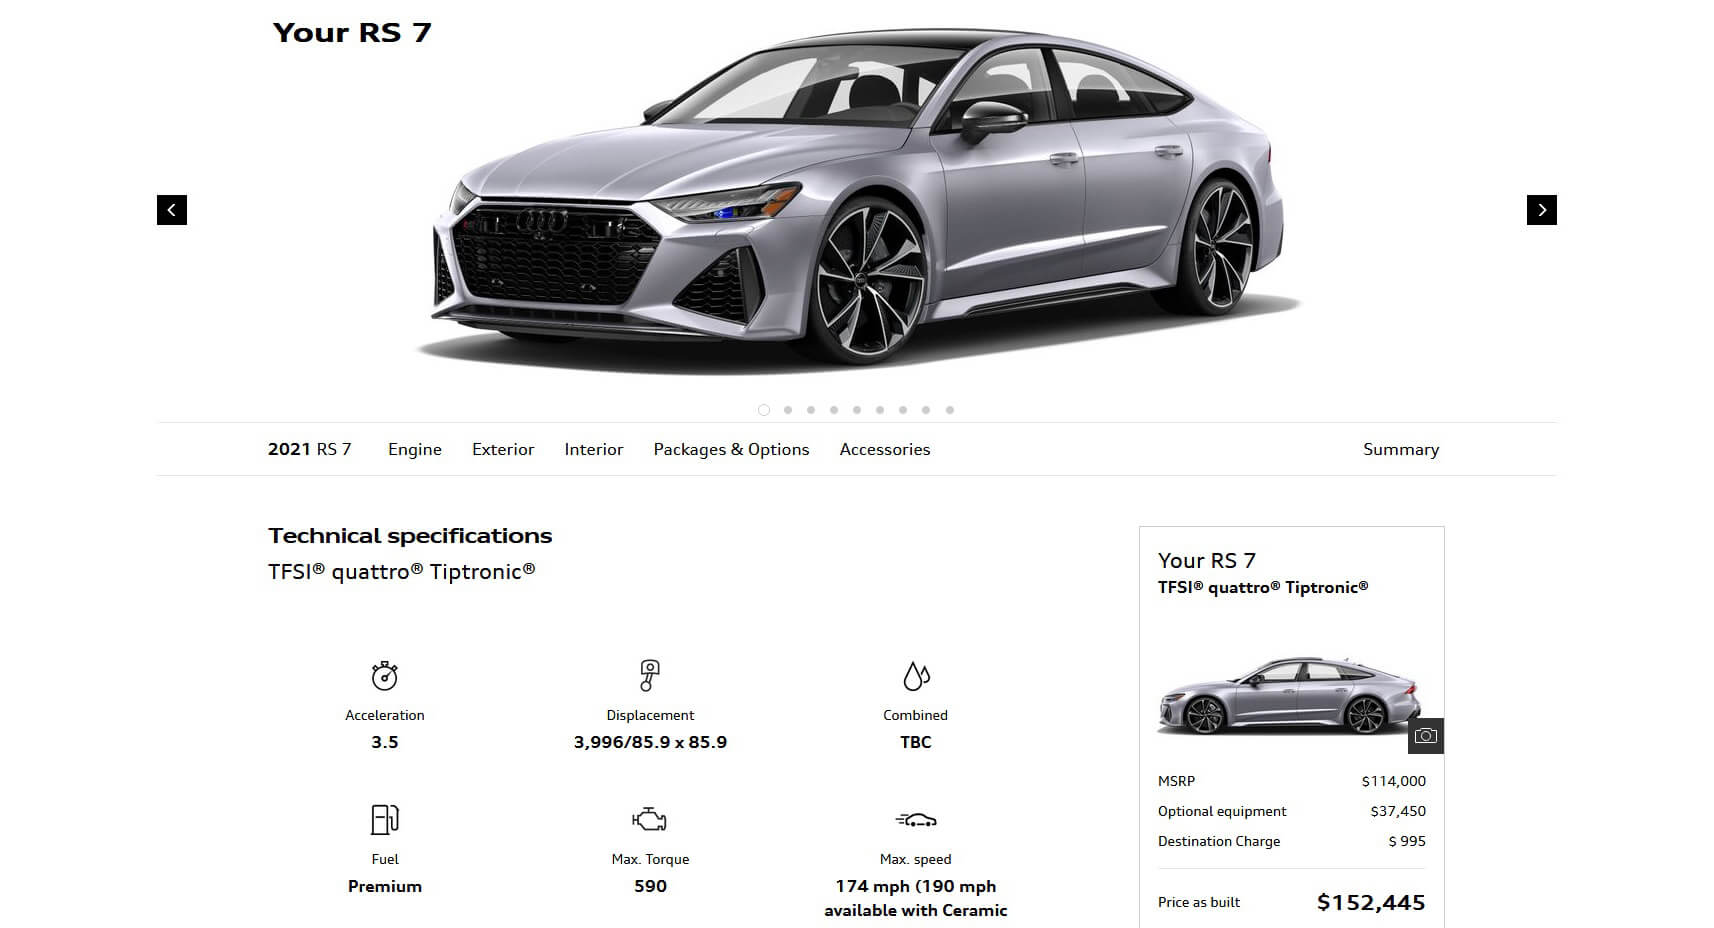Select the second carousel dot indicator
Viewport: 1714px width, 928px height.
[788, 410]
